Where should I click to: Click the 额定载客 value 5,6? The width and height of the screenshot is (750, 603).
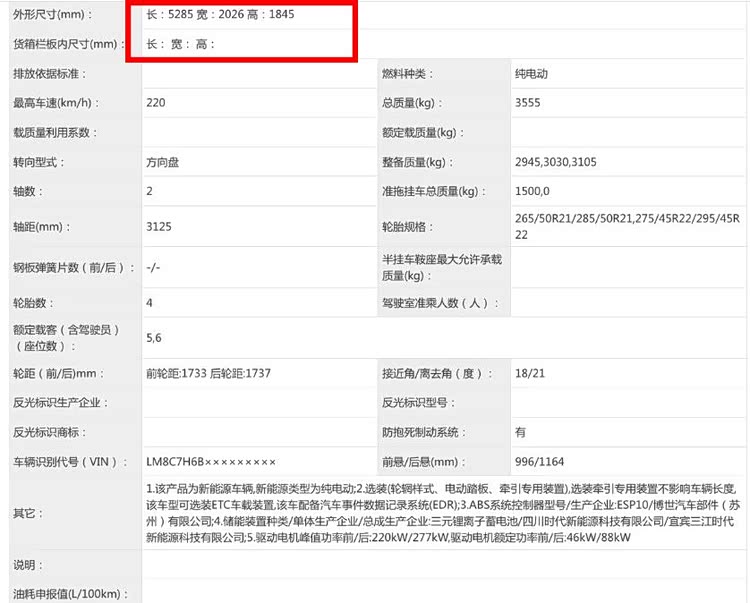coord(153,338)
